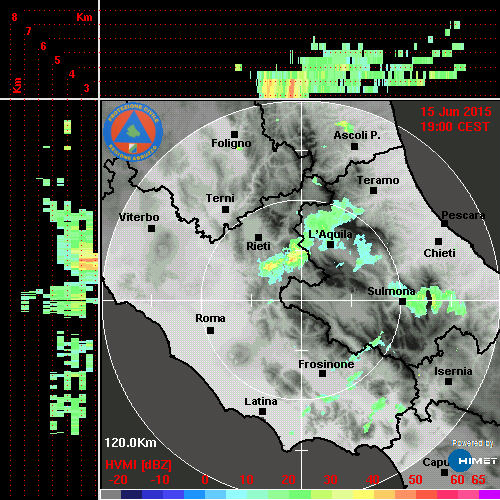Select the Teramo map label
The image size is (500, 500).
coord(378,180)
